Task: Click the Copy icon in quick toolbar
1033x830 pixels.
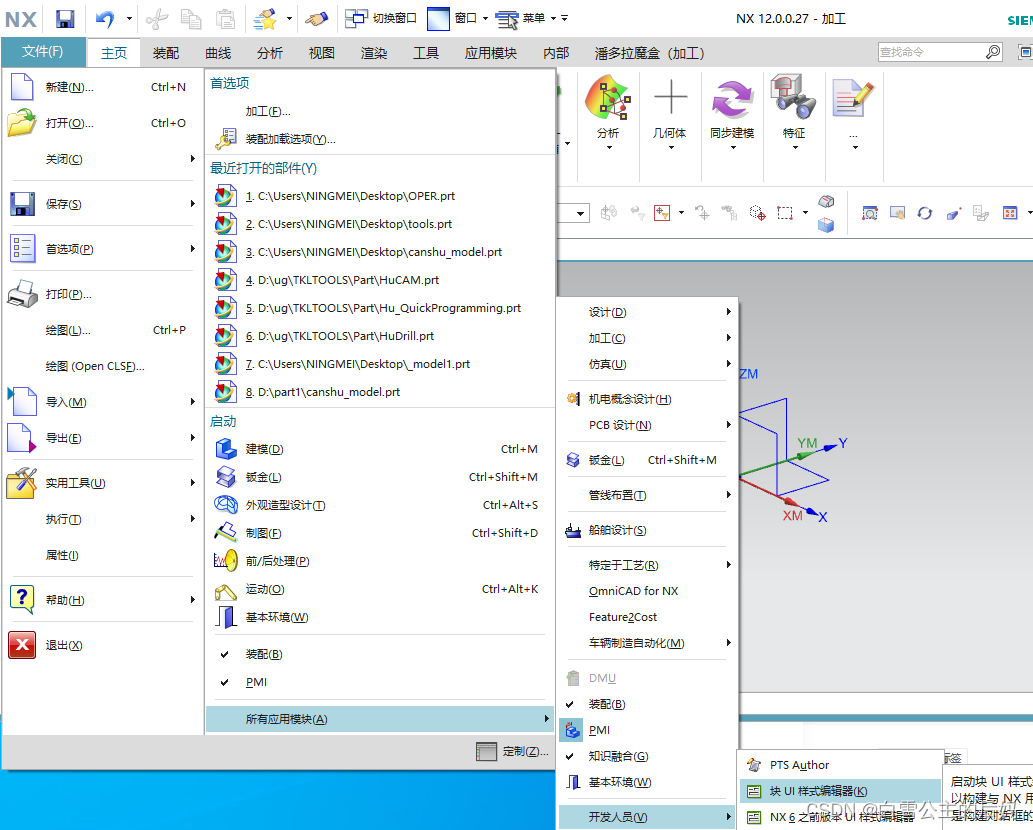Action: 191,19
